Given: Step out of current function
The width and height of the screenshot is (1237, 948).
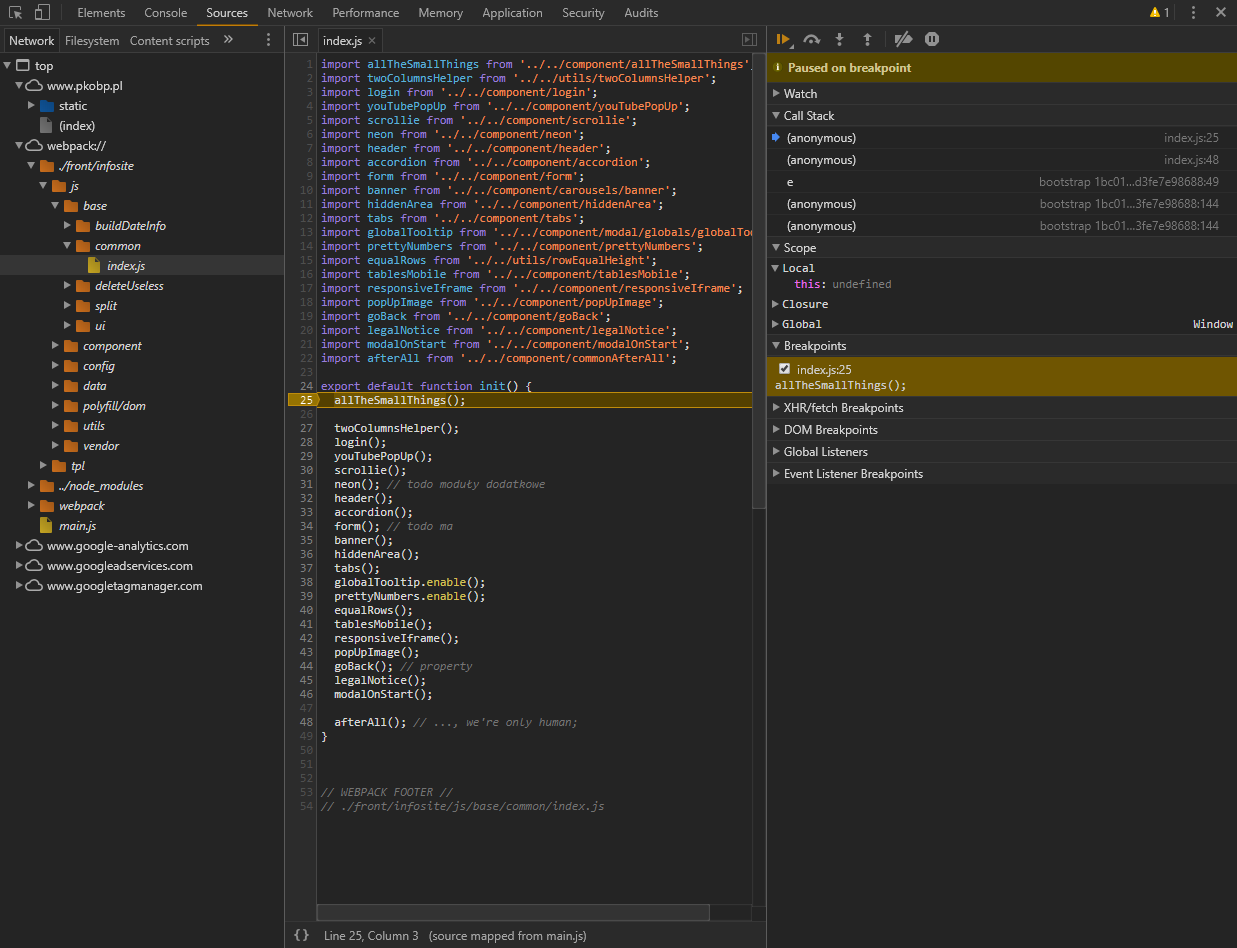Looking at the screenshot, I should [x=867, y=39].
